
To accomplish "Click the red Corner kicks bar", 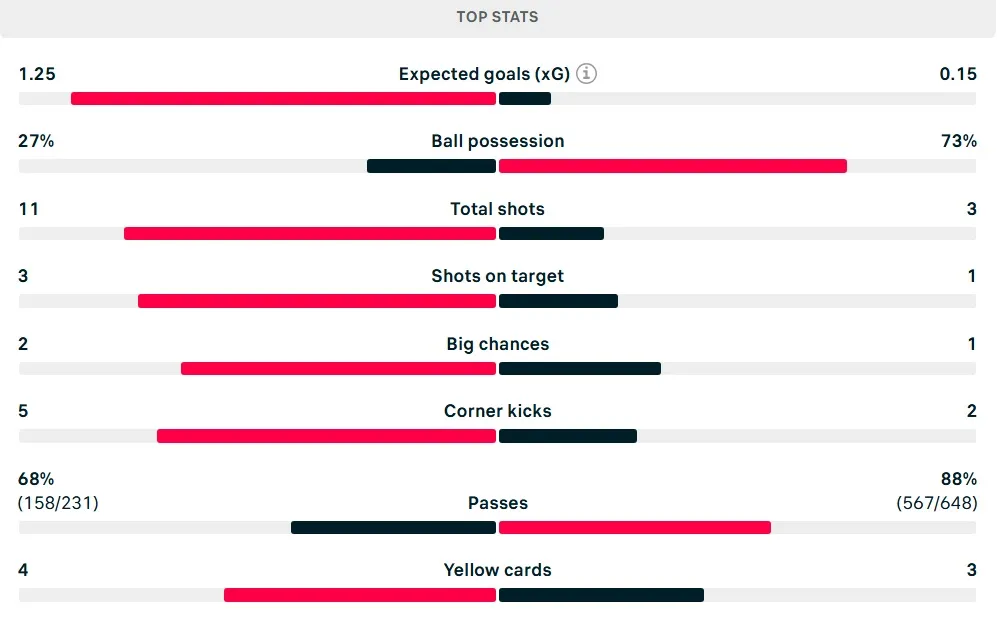I will click(326, 436).
